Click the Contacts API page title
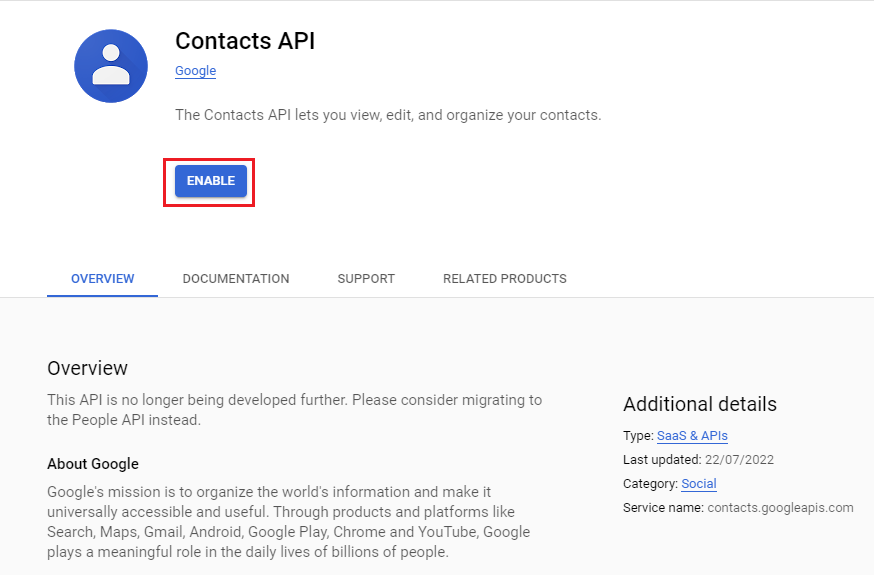This screenshot has height=575, width=874. (x=245, y=41)
